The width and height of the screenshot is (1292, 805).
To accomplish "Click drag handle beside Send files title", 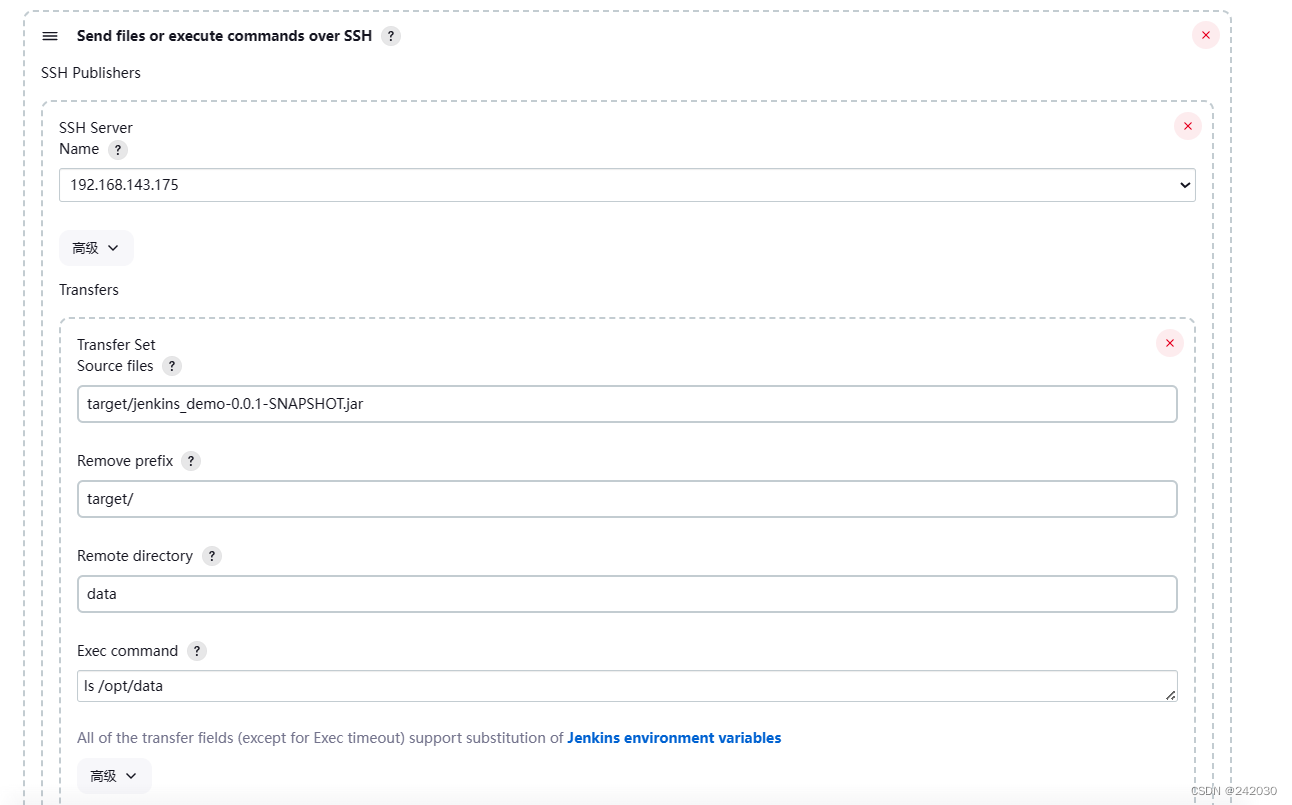I will (50, 36).
